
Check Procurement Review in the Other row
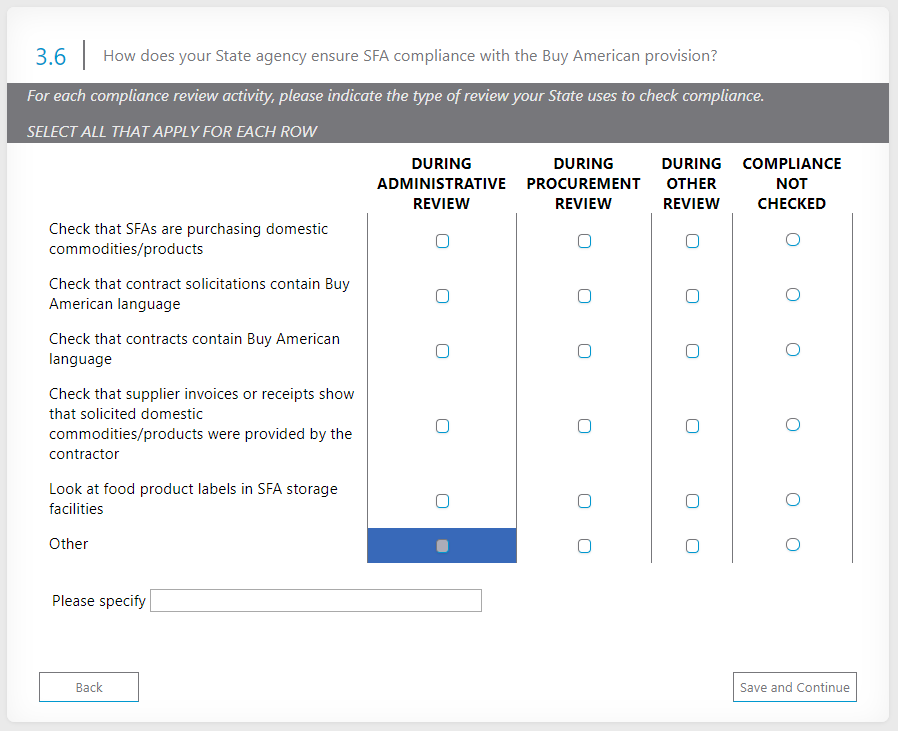pyautogui.click(x=584, y=546)
